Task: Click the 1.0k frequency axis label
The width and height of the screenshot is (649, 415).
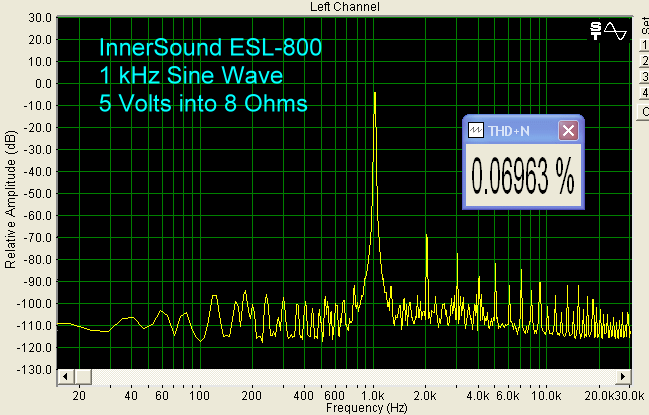Action: coord(373,396)
